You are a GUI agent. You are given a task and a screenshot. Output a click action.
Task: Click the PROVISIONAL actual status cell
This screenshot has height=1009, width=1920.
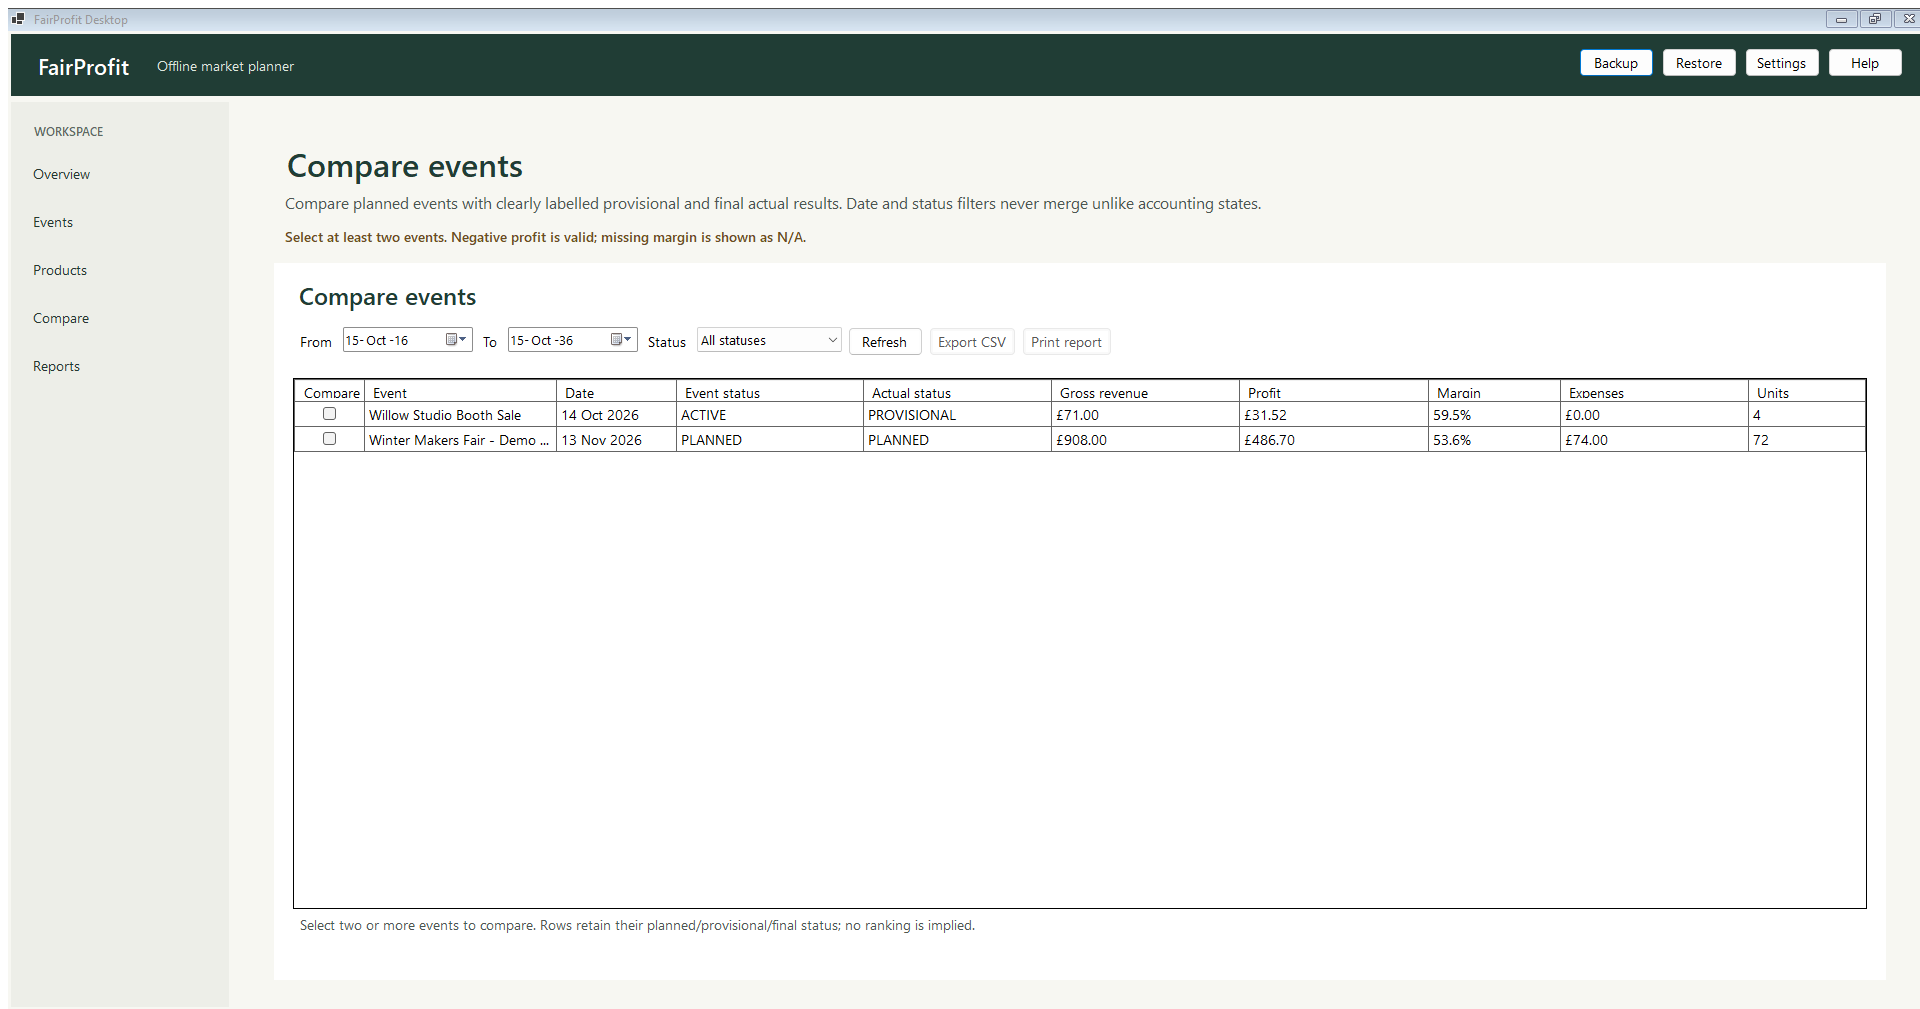point(957,415)
